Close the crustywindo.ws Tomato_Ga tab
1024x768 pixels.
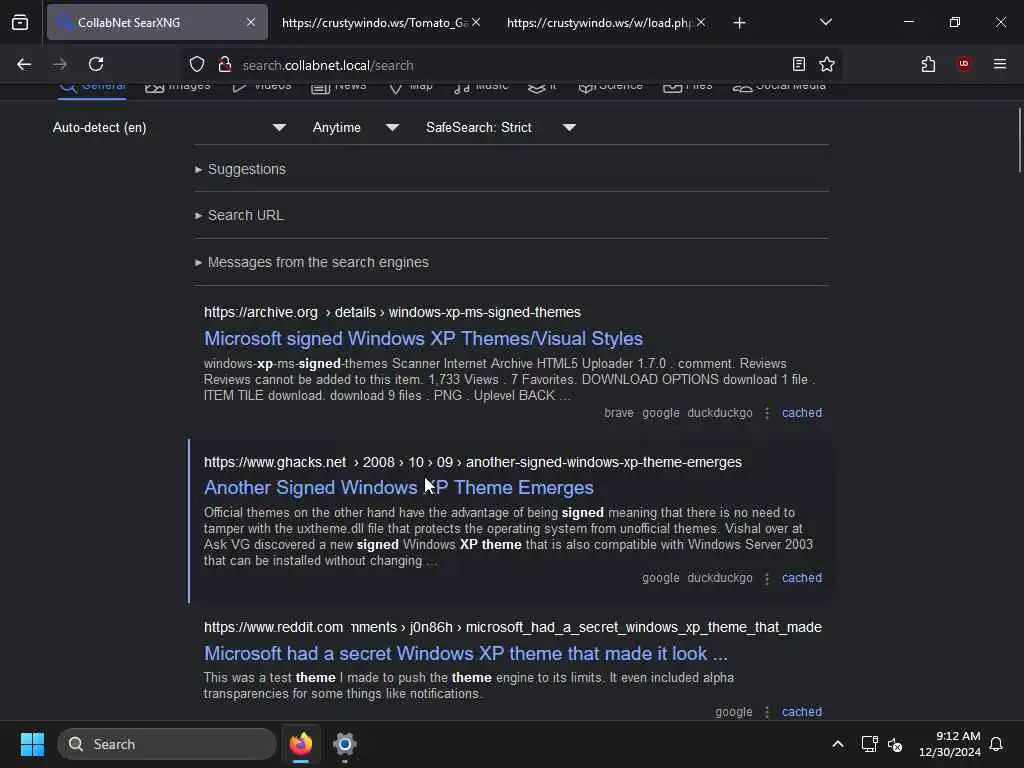point(476,22)
